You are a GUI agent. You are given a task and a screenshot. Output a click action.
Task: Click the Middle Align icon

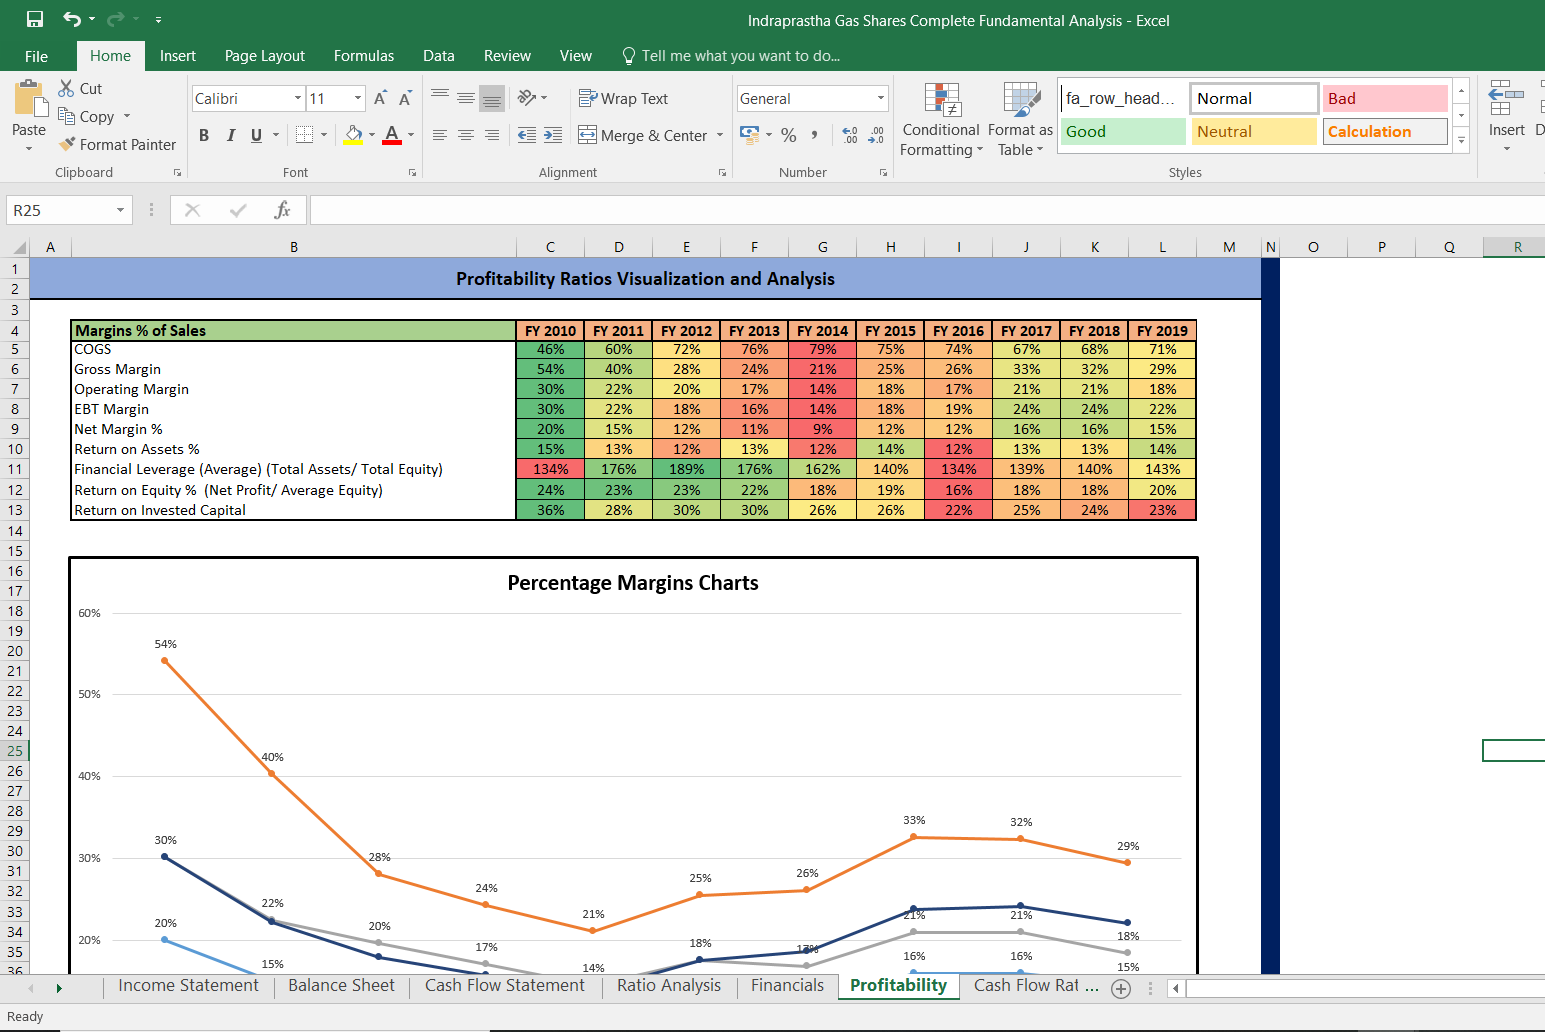tap(466, 98)
